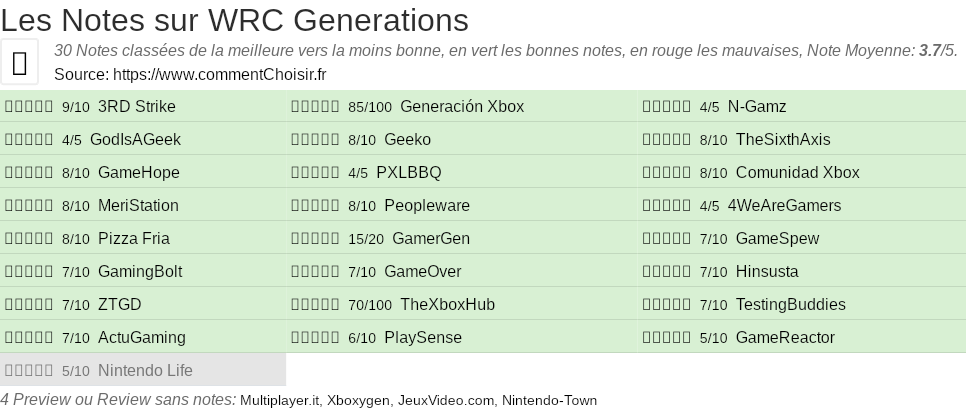966x411 pixels.
Task: Click the star rating icons beside GamerGen
Action: click(x=315, y=239)
